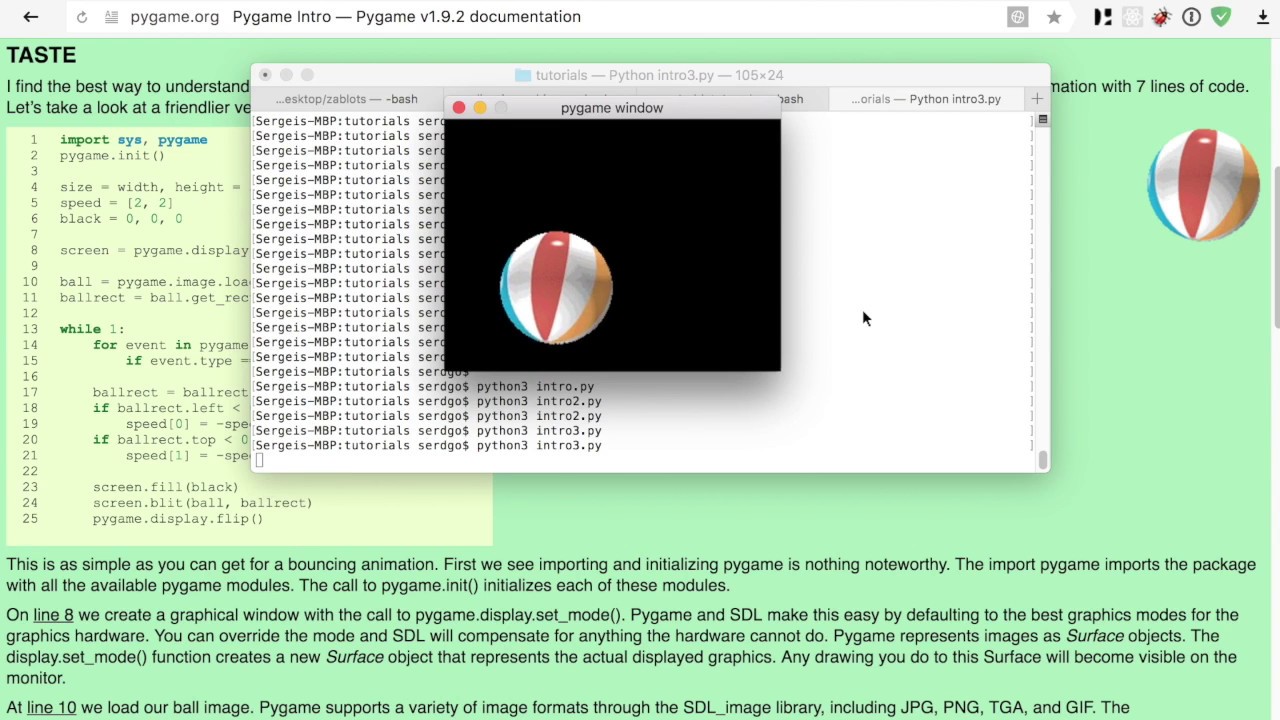Screen dimensions: 1280x720
Task: Click code line 'while 1:'
Action: point(92,329)
